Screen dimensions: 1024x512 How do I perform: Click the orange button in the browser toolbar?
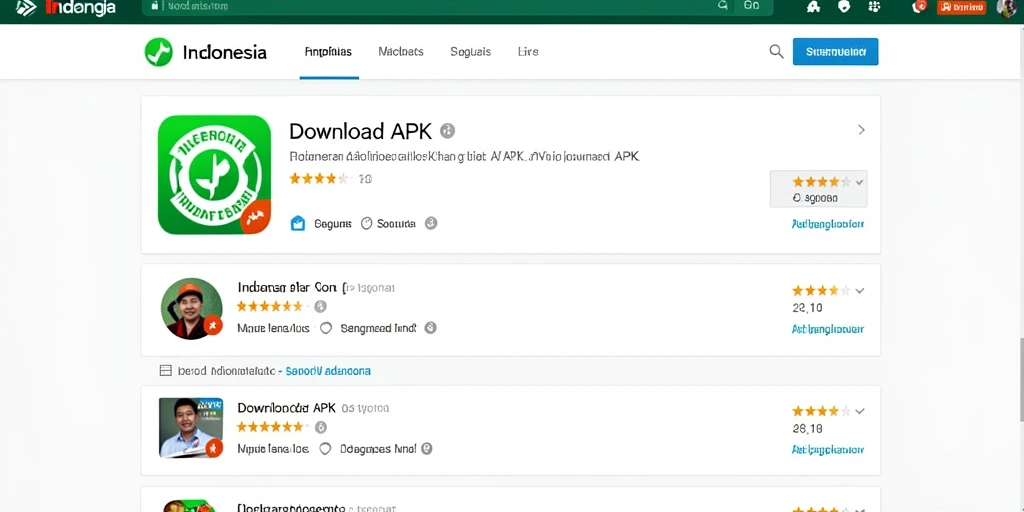coord(961,7)
